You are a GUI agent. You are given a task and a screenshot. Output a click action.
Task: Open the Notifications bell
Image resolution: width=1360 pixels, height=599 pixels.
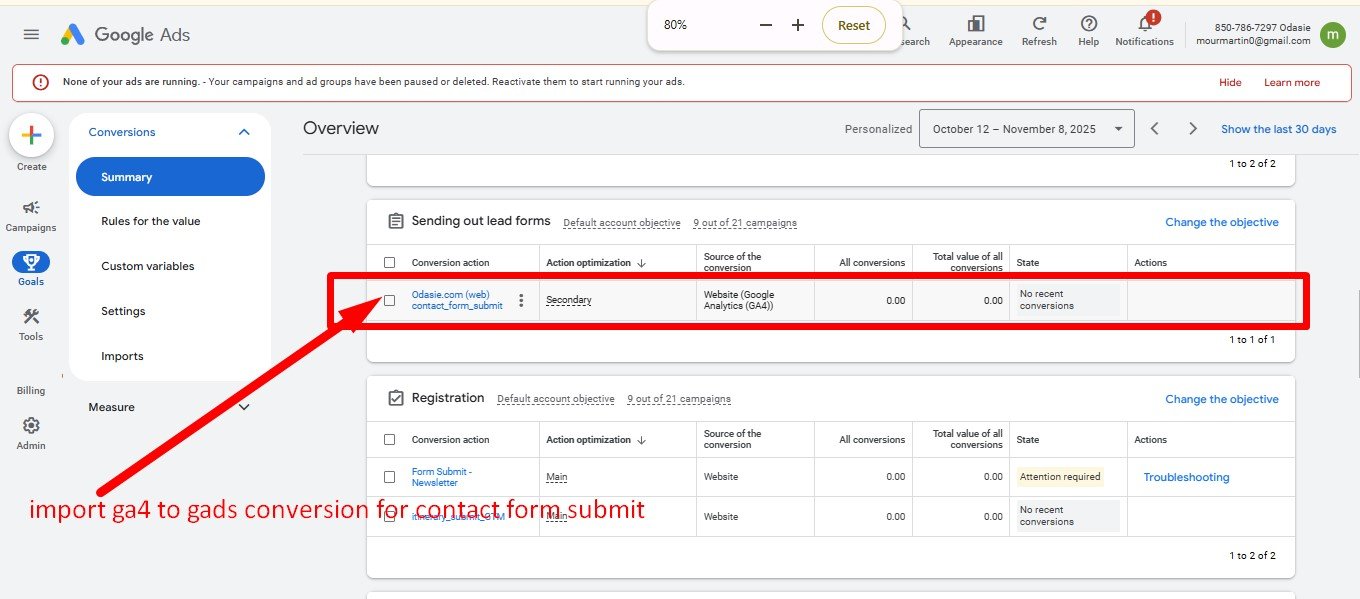[1145, 24]
